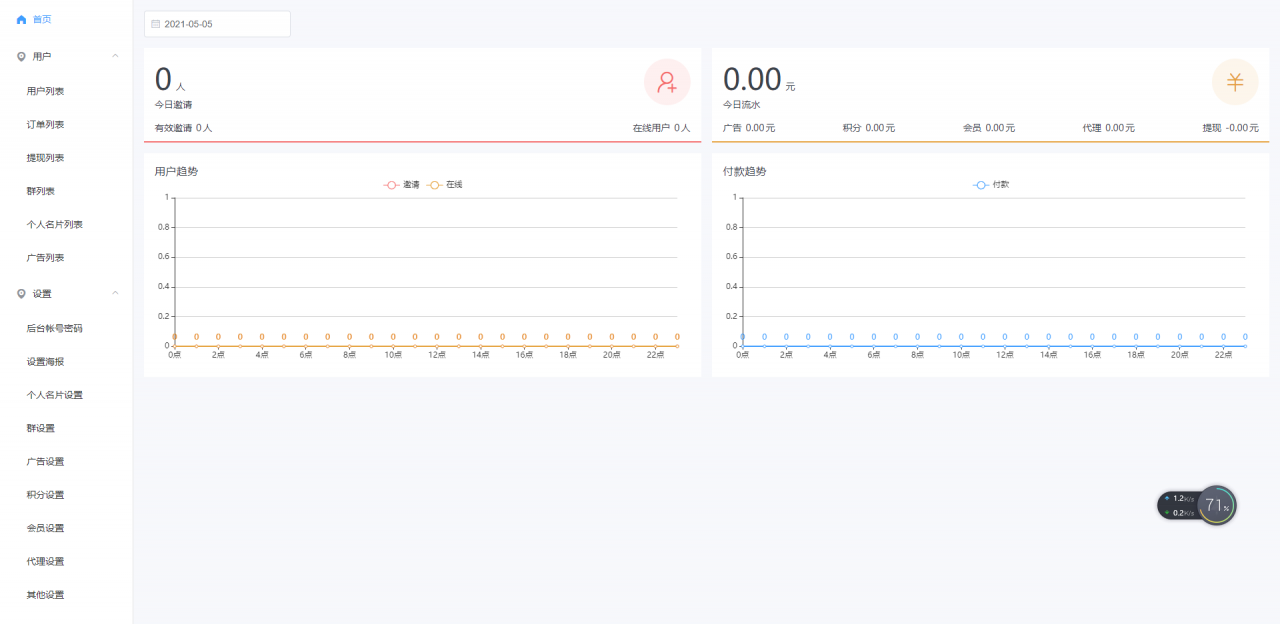This screenshot has height=624, width=1280.
Task: Click the calendar icon in the date field
Action: click(155, 24)
